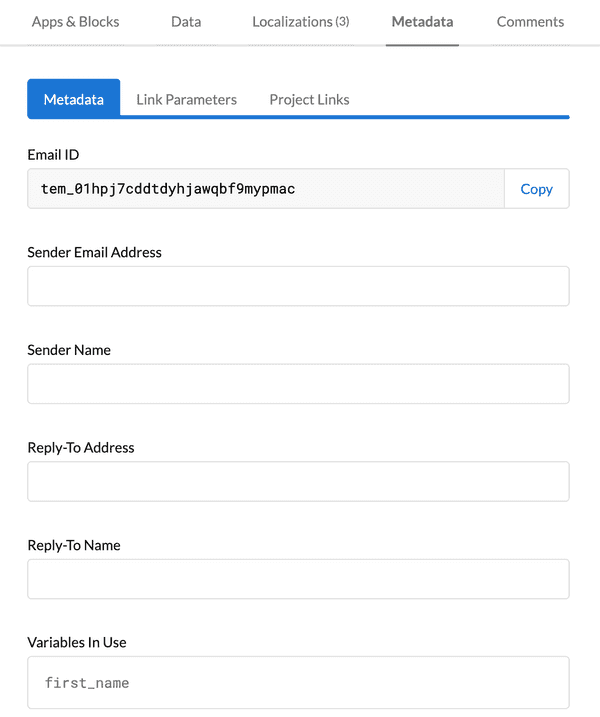Click the Variables In Use label
This screenshot has width=600, height=717.
click(x=77, y=642)
